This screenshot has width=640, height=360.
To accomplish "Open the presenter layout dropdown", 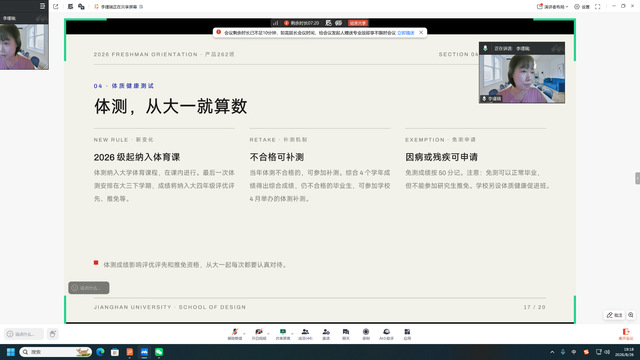I will pos(552,7).
